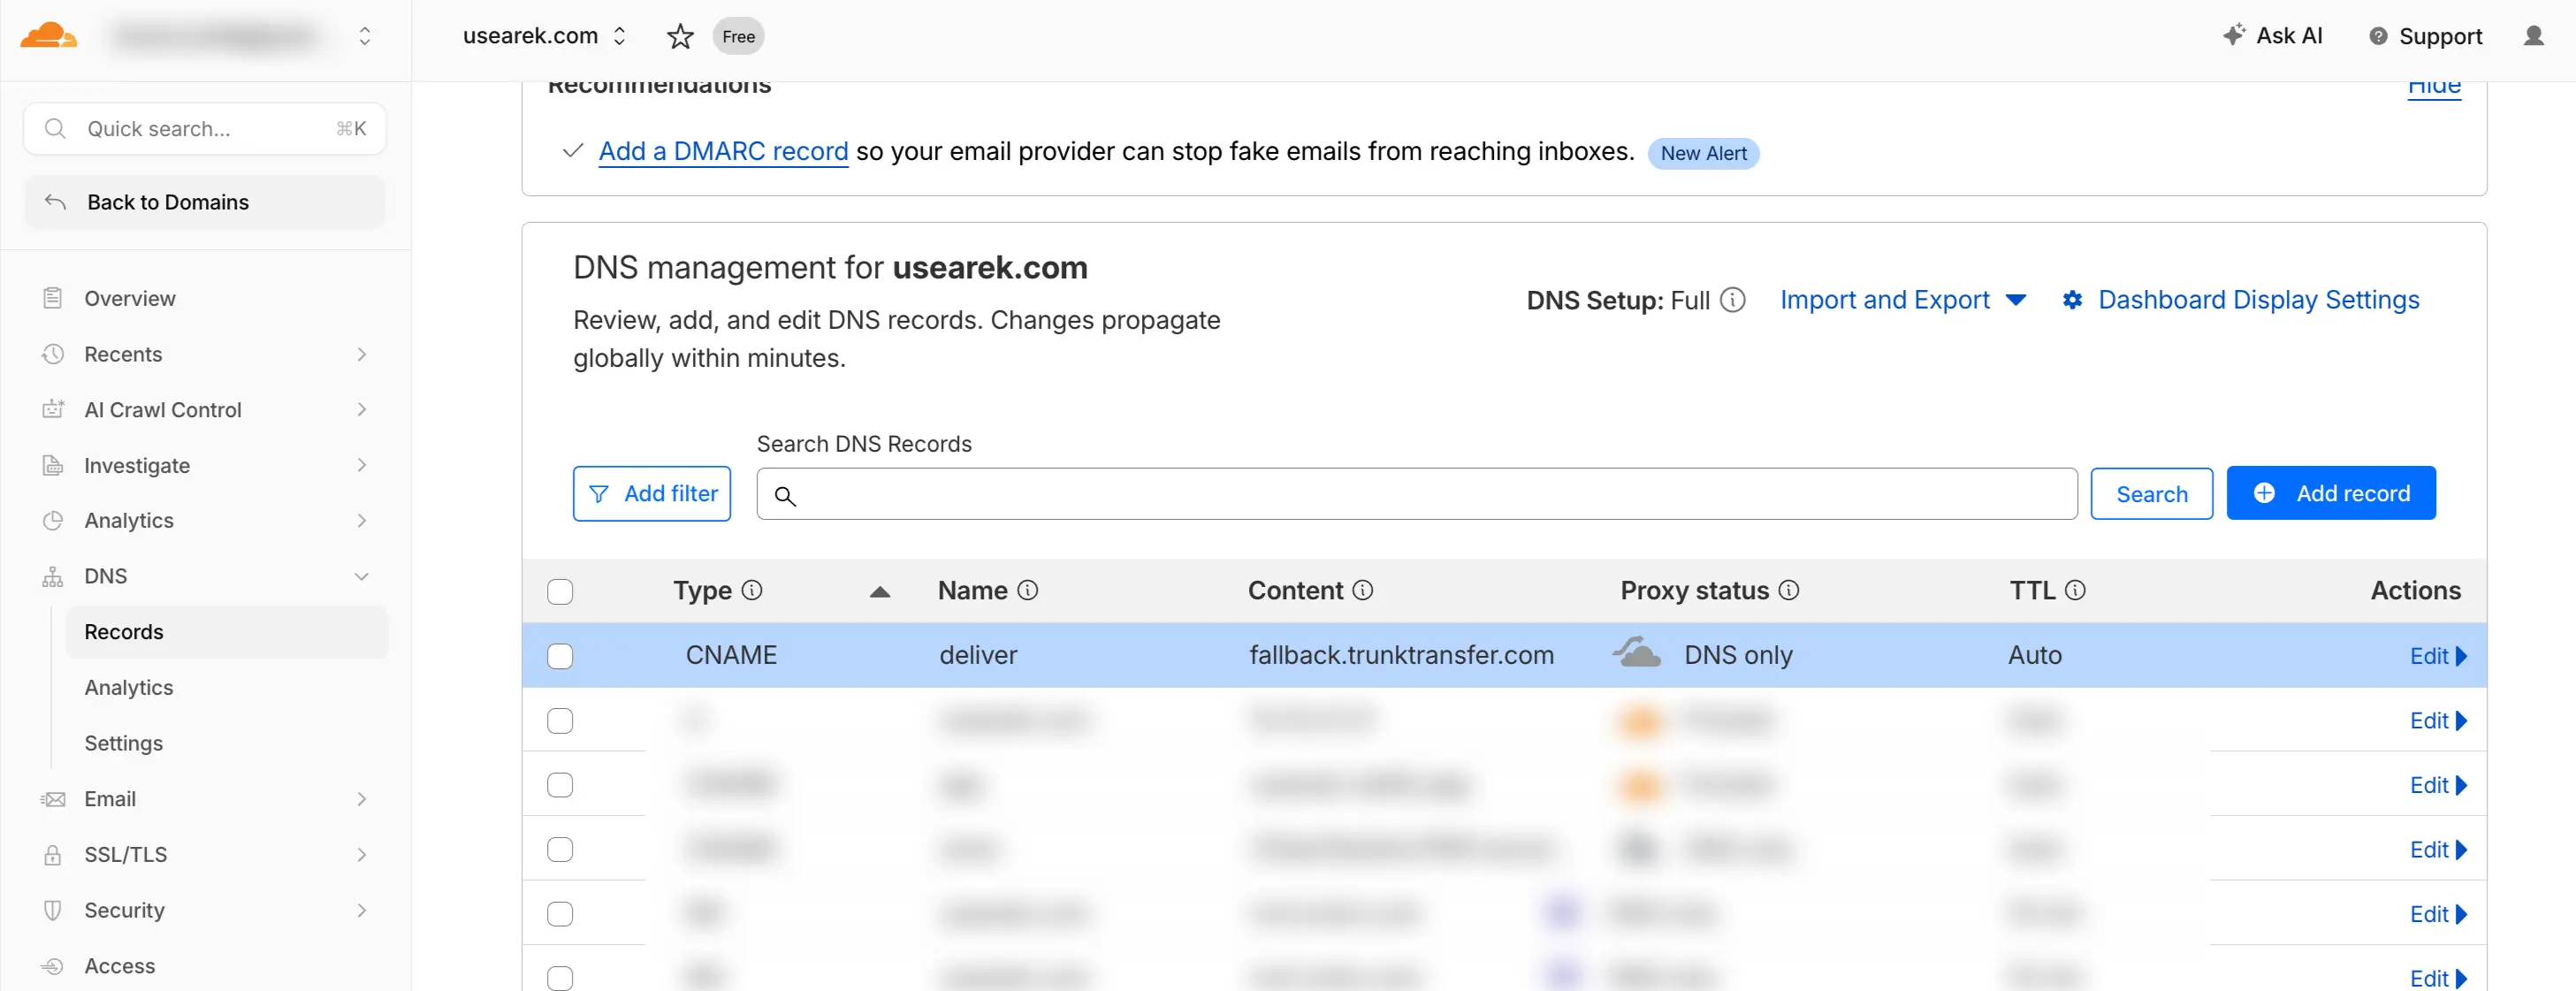Click the Cloudflare logo icon
Screen dimensions: 2576x991
(48, 36)
